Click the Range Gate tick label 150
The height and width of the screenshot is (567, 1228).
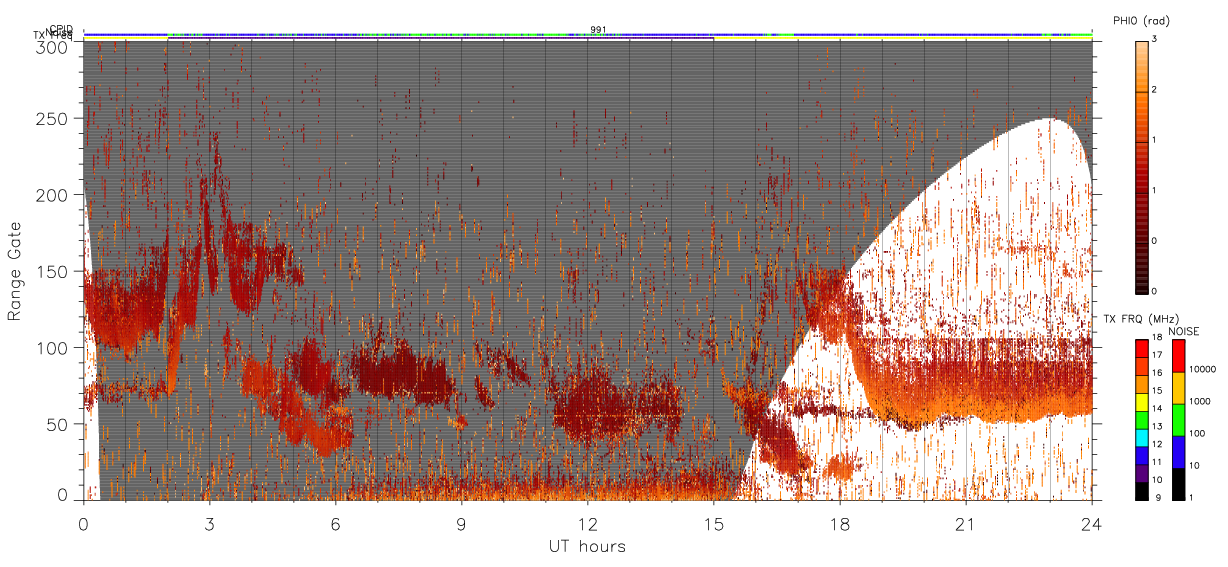[54, 271]
